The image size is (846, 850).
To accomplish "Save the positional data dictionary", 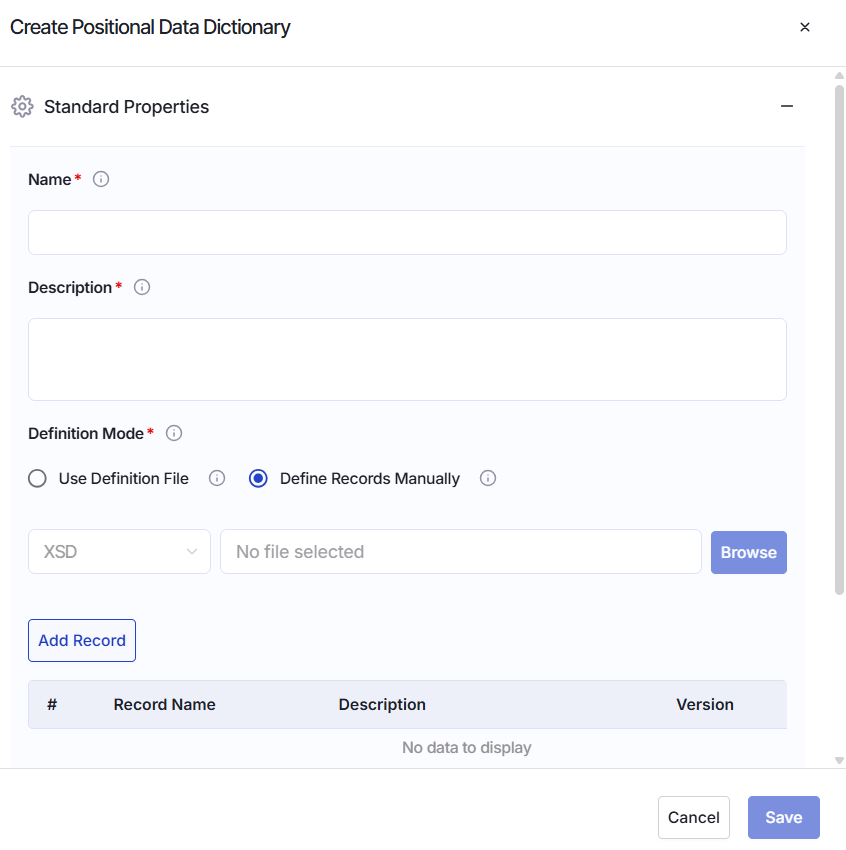I will [784, 817].
